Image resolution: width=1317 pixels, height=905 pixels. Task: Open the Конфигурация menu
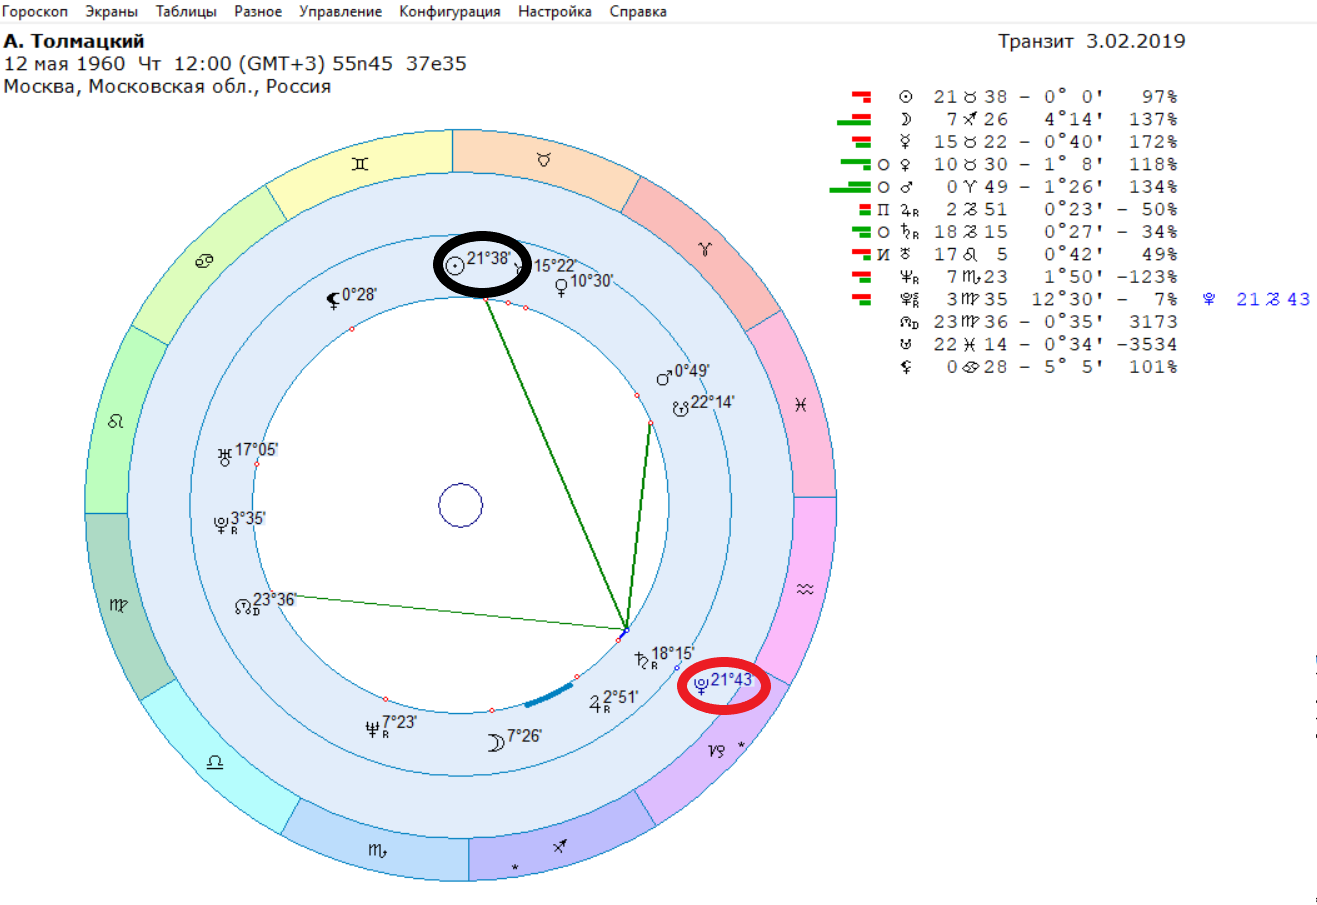tap(450, 12)
